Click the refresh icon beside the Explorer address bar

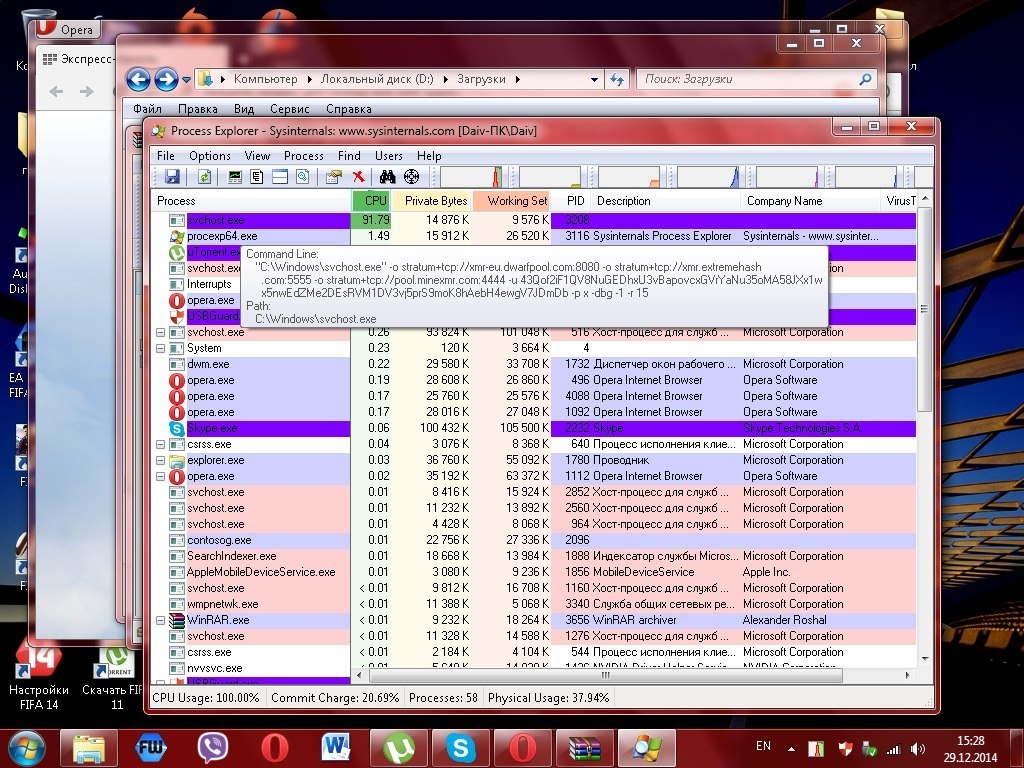pyautogui.click(x=616, y=80)
